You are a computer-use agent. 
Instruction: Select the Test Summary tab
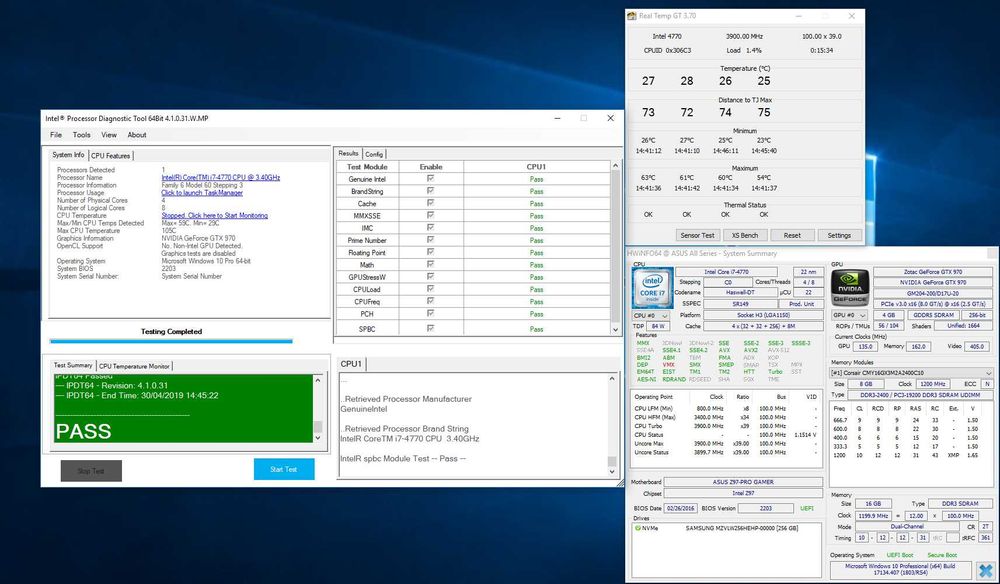[x=73, y=365]
